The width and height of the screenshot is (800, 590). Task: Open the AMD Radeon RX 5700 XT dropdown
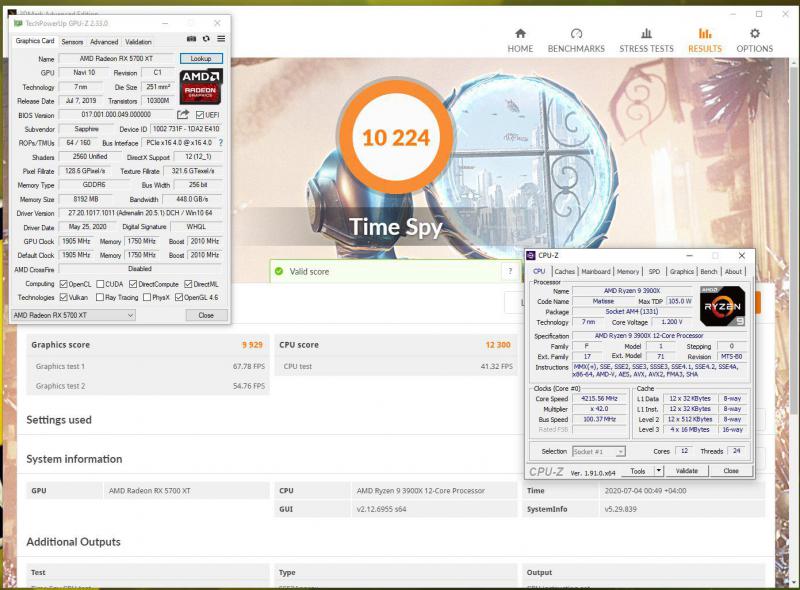tap(72, 315)
